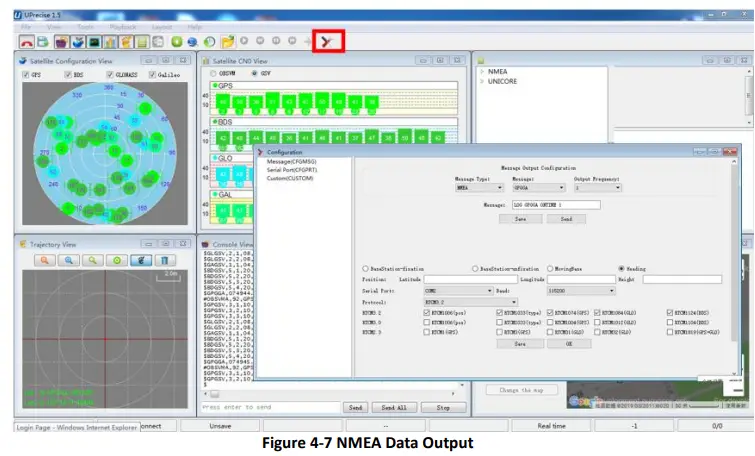755x456 pixels.
Task: Click the green center target icon in Trajectory View
Action: click(117, 261)
